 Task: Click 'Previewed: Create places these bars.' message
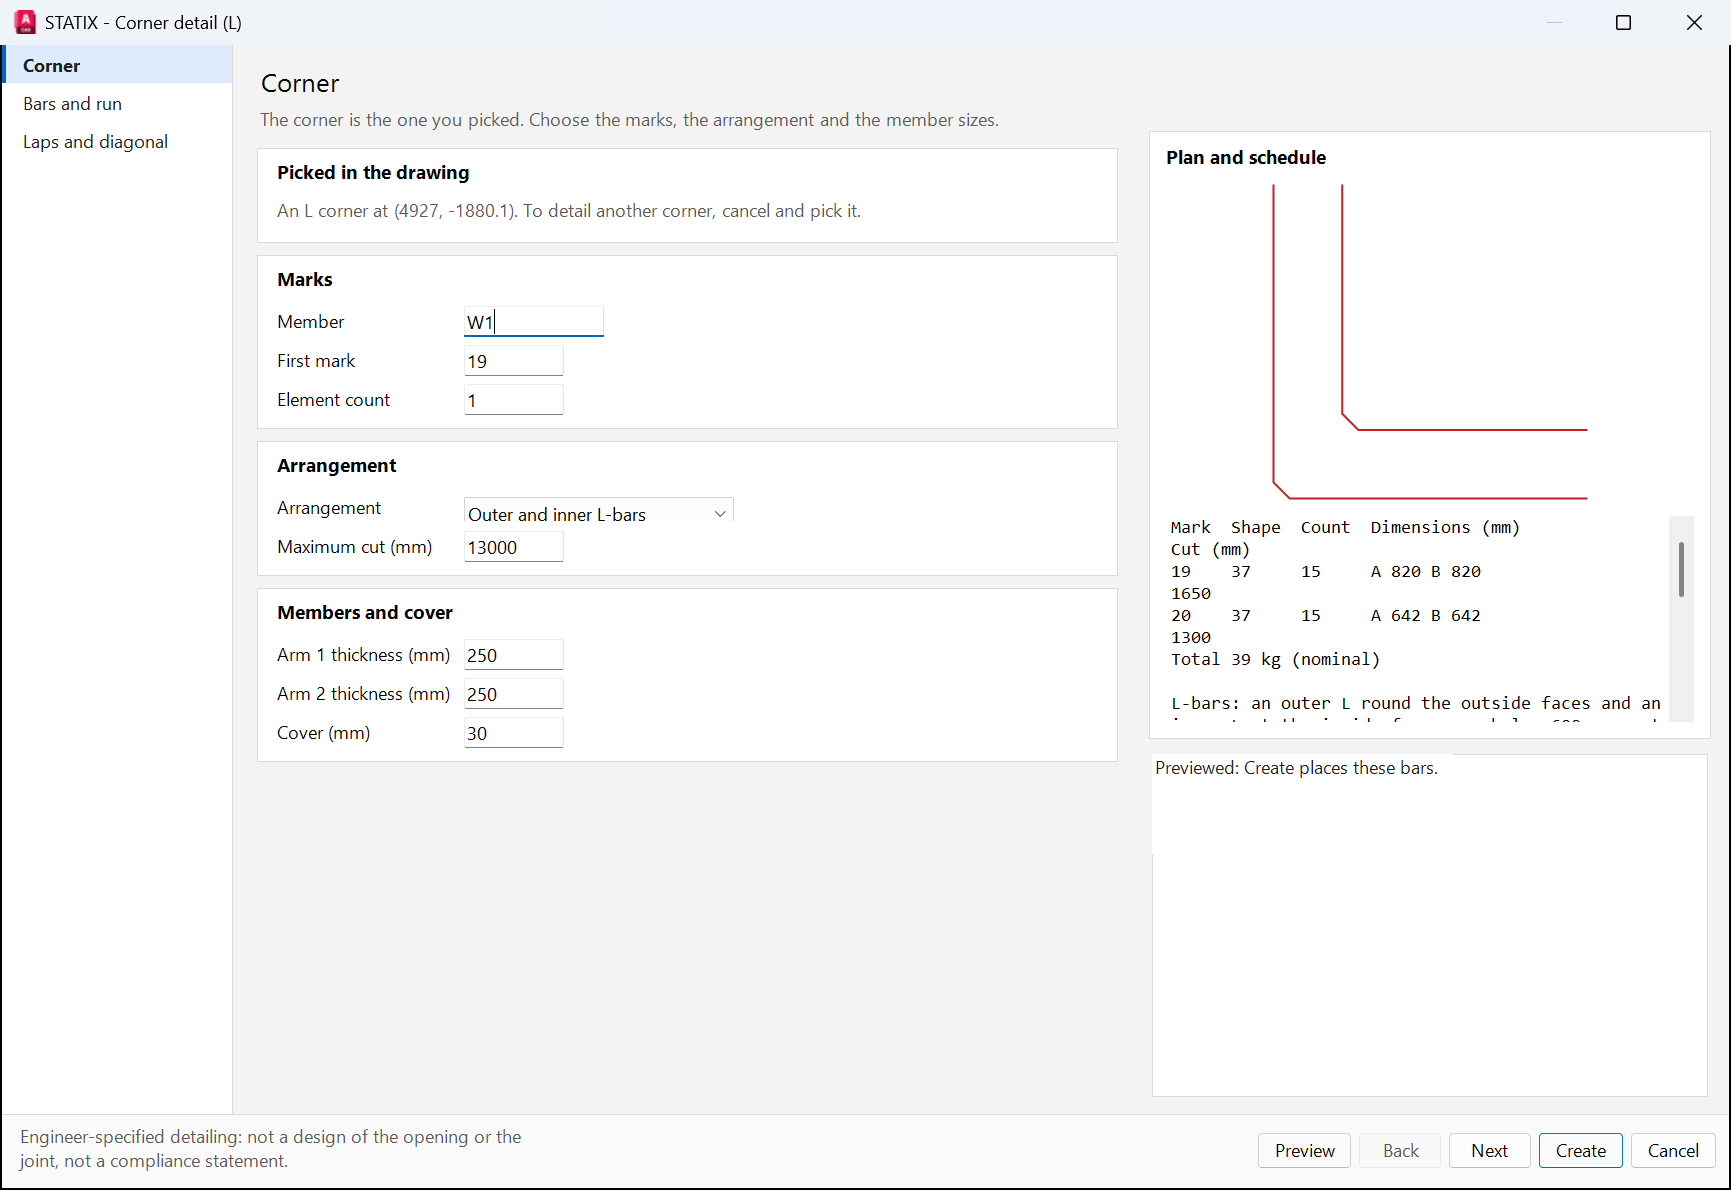1296,768
